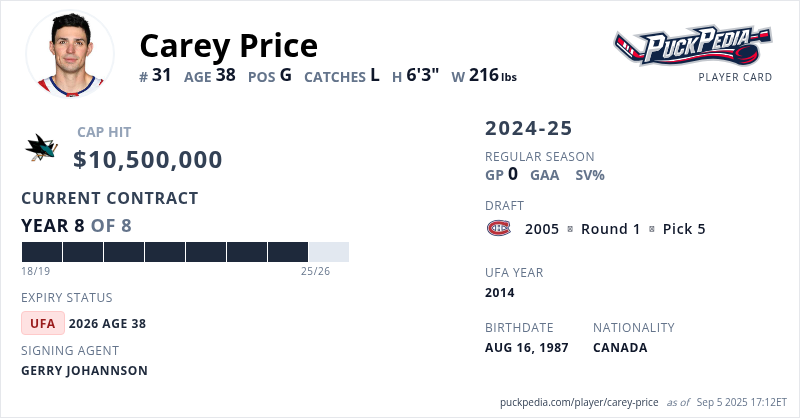Screen dimensions: 800x418
Task: Click the UFA expiry status badge
Action: [x=43, y=323]
